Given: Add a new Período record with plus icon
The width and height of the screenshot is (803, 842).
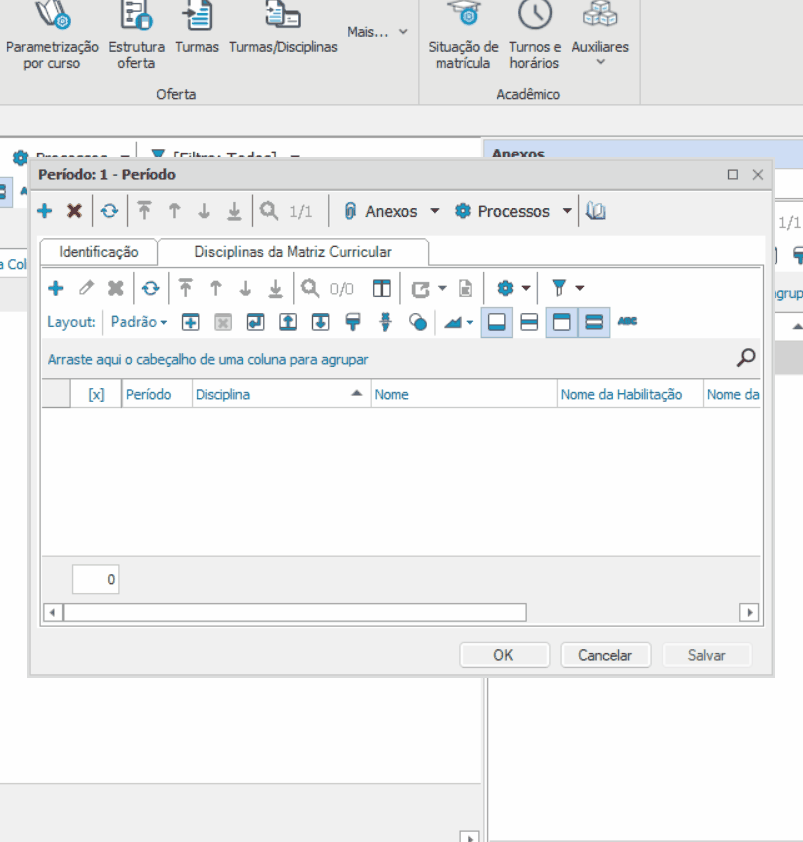Looking at the screenshot, I should 45,211.
